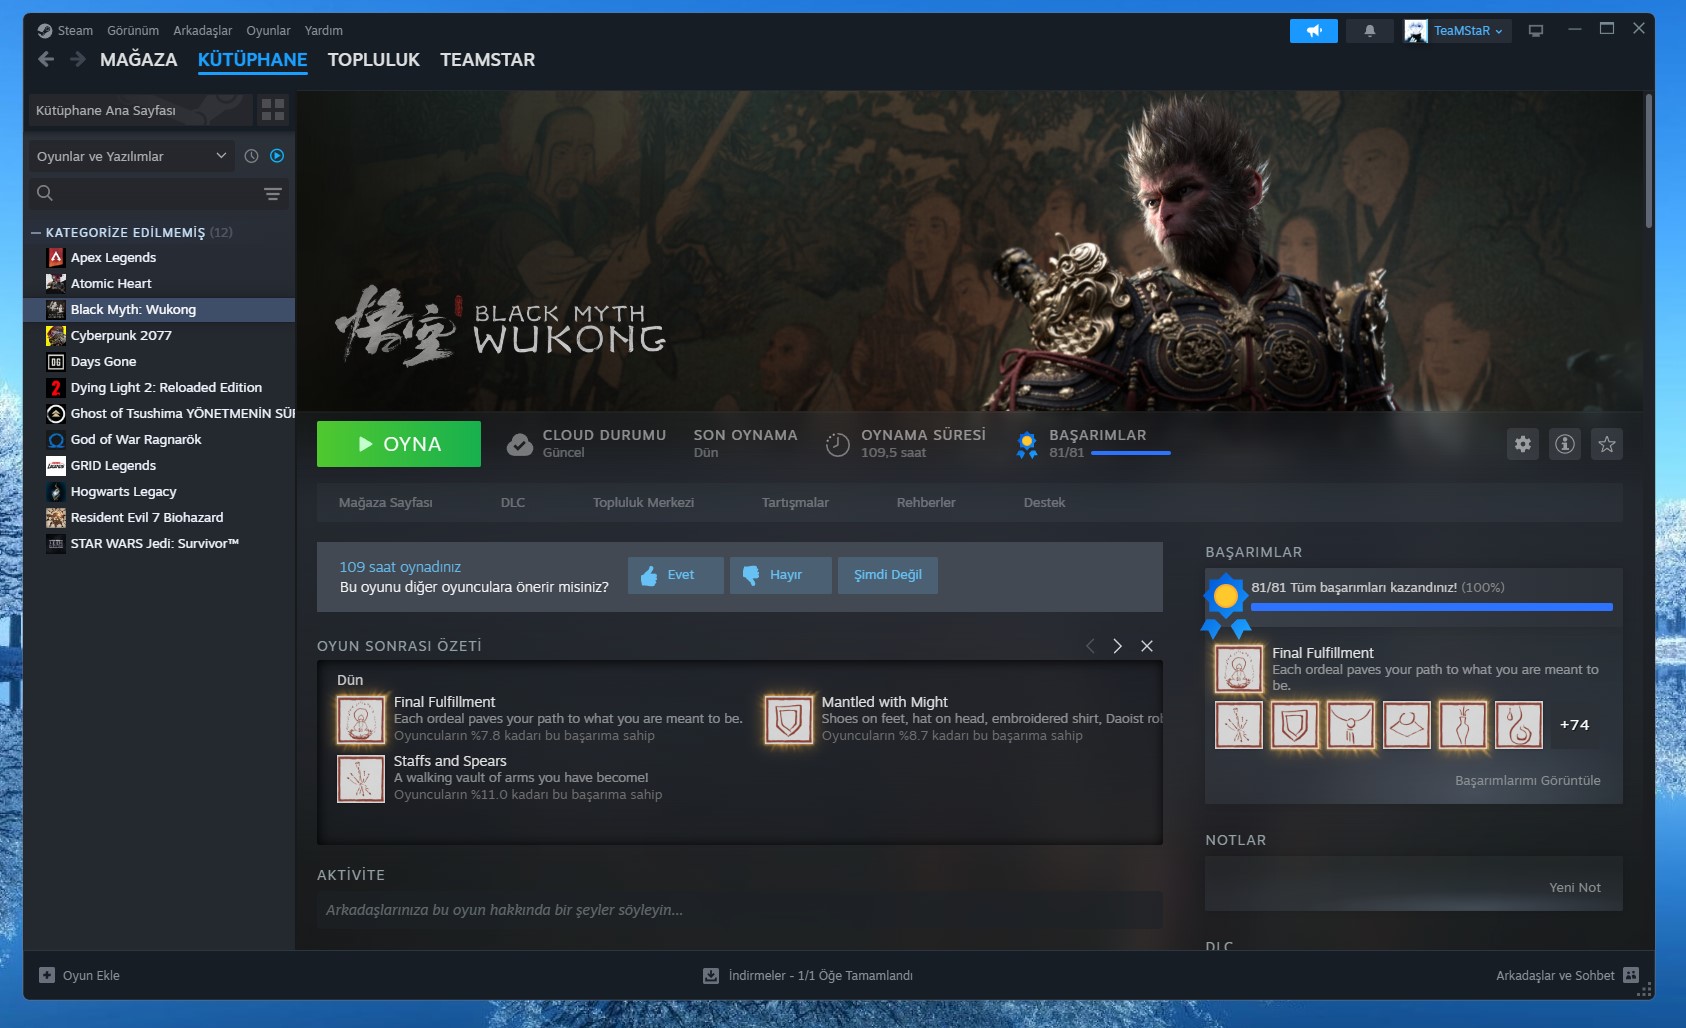The height and width of the screenshot is (1028, 1686).
Task: Open Rehberler link
Action: click(926, 502)
